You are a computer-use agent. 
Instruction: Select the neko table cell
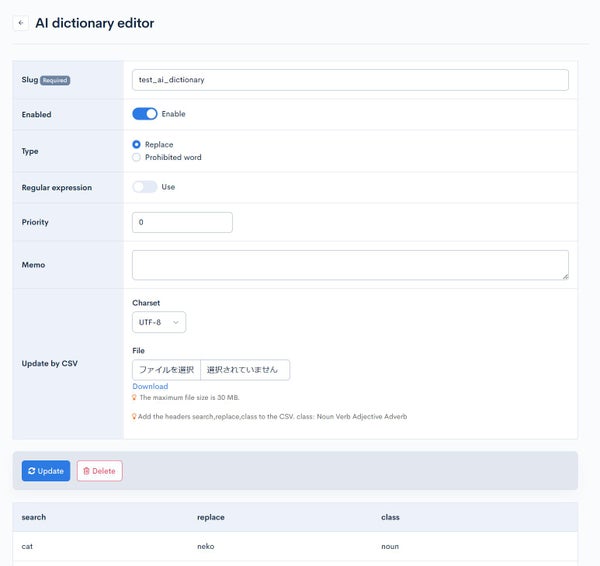pyautogui.click(x=205, y=546)
